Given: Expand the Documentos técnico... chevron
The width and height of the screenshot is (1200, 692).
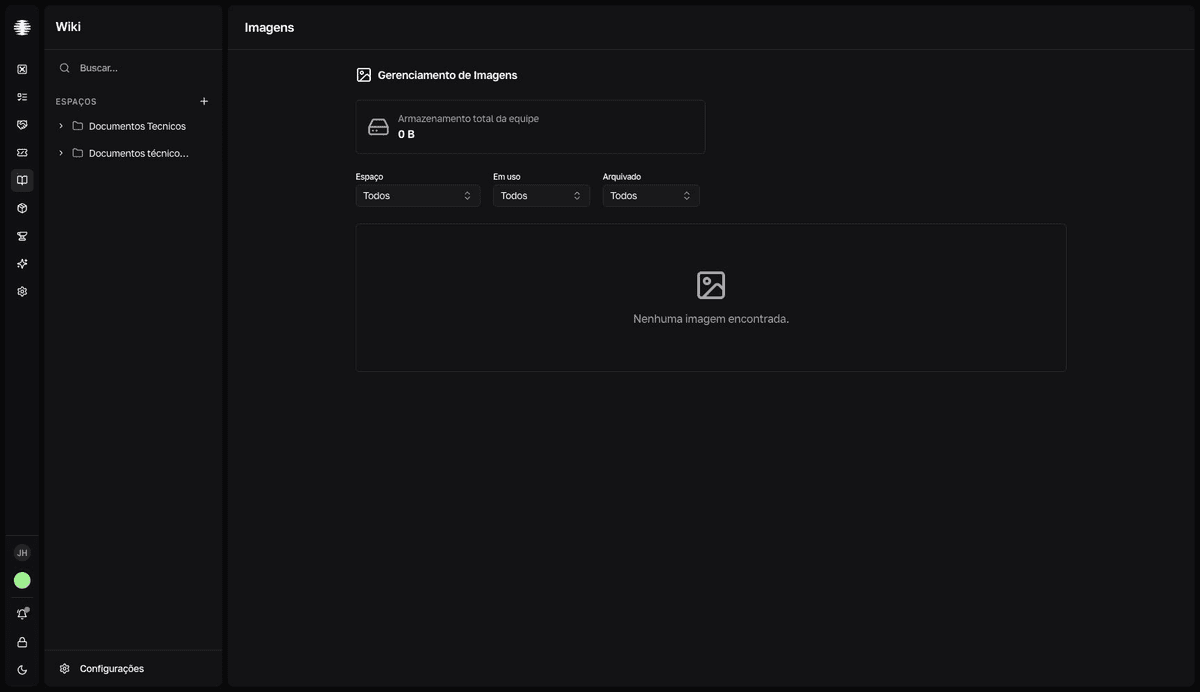Looking at the screenshot, I should click(61, 153).
